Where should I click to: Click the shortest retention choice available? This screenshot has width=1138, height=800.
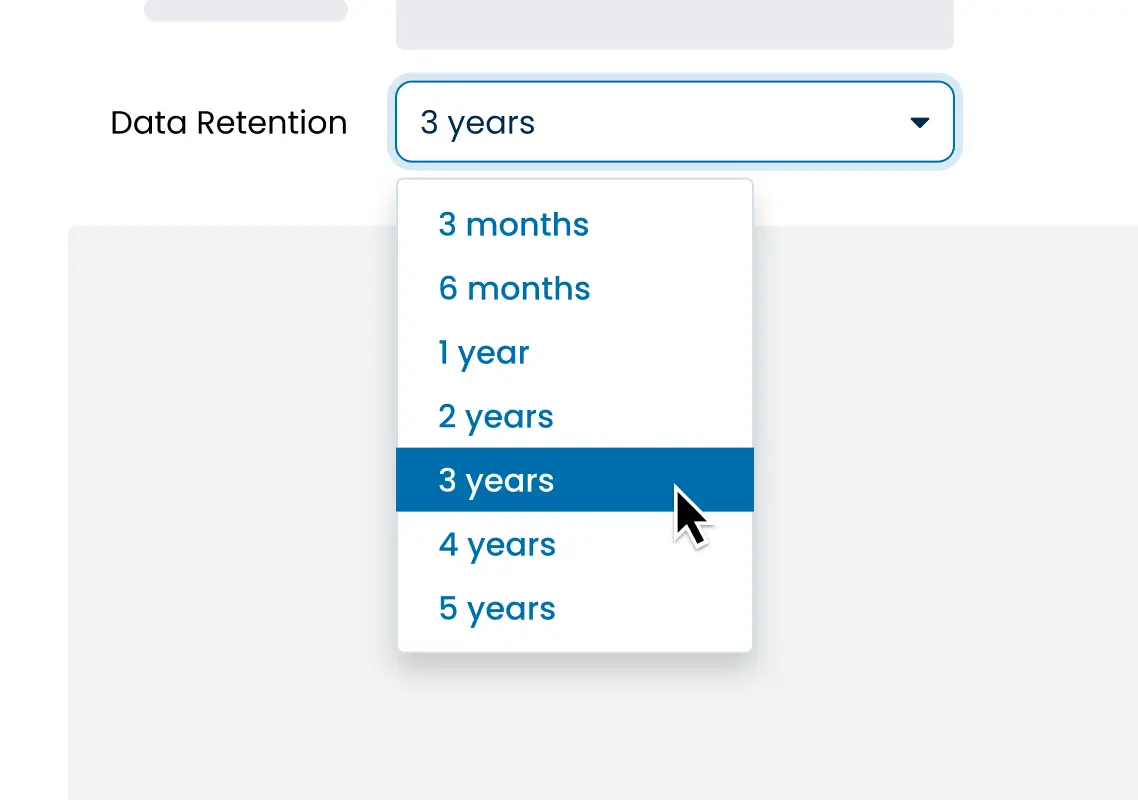(x=513, y=224)
